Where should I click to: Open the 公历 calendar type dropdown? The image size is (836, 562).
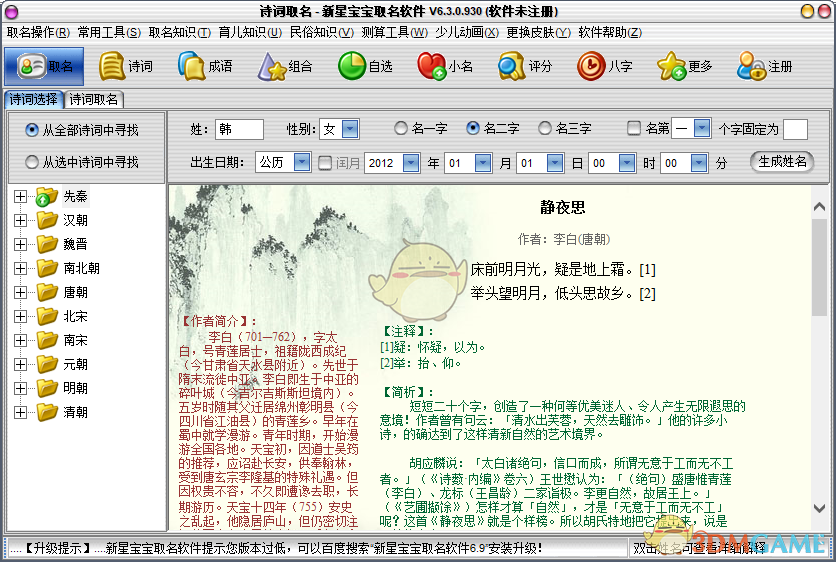pyautogui.click(x=302, y=162)
